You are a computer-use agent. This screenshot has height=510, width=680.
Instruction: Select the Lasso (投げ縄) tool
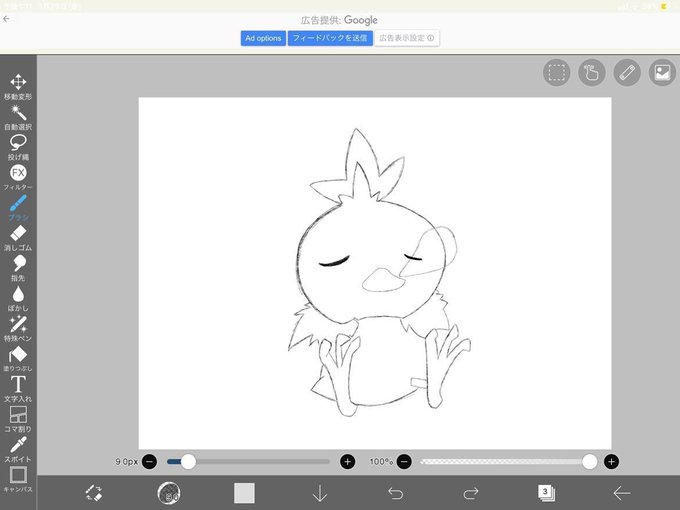pyautogui.click(x=18, y=147)
